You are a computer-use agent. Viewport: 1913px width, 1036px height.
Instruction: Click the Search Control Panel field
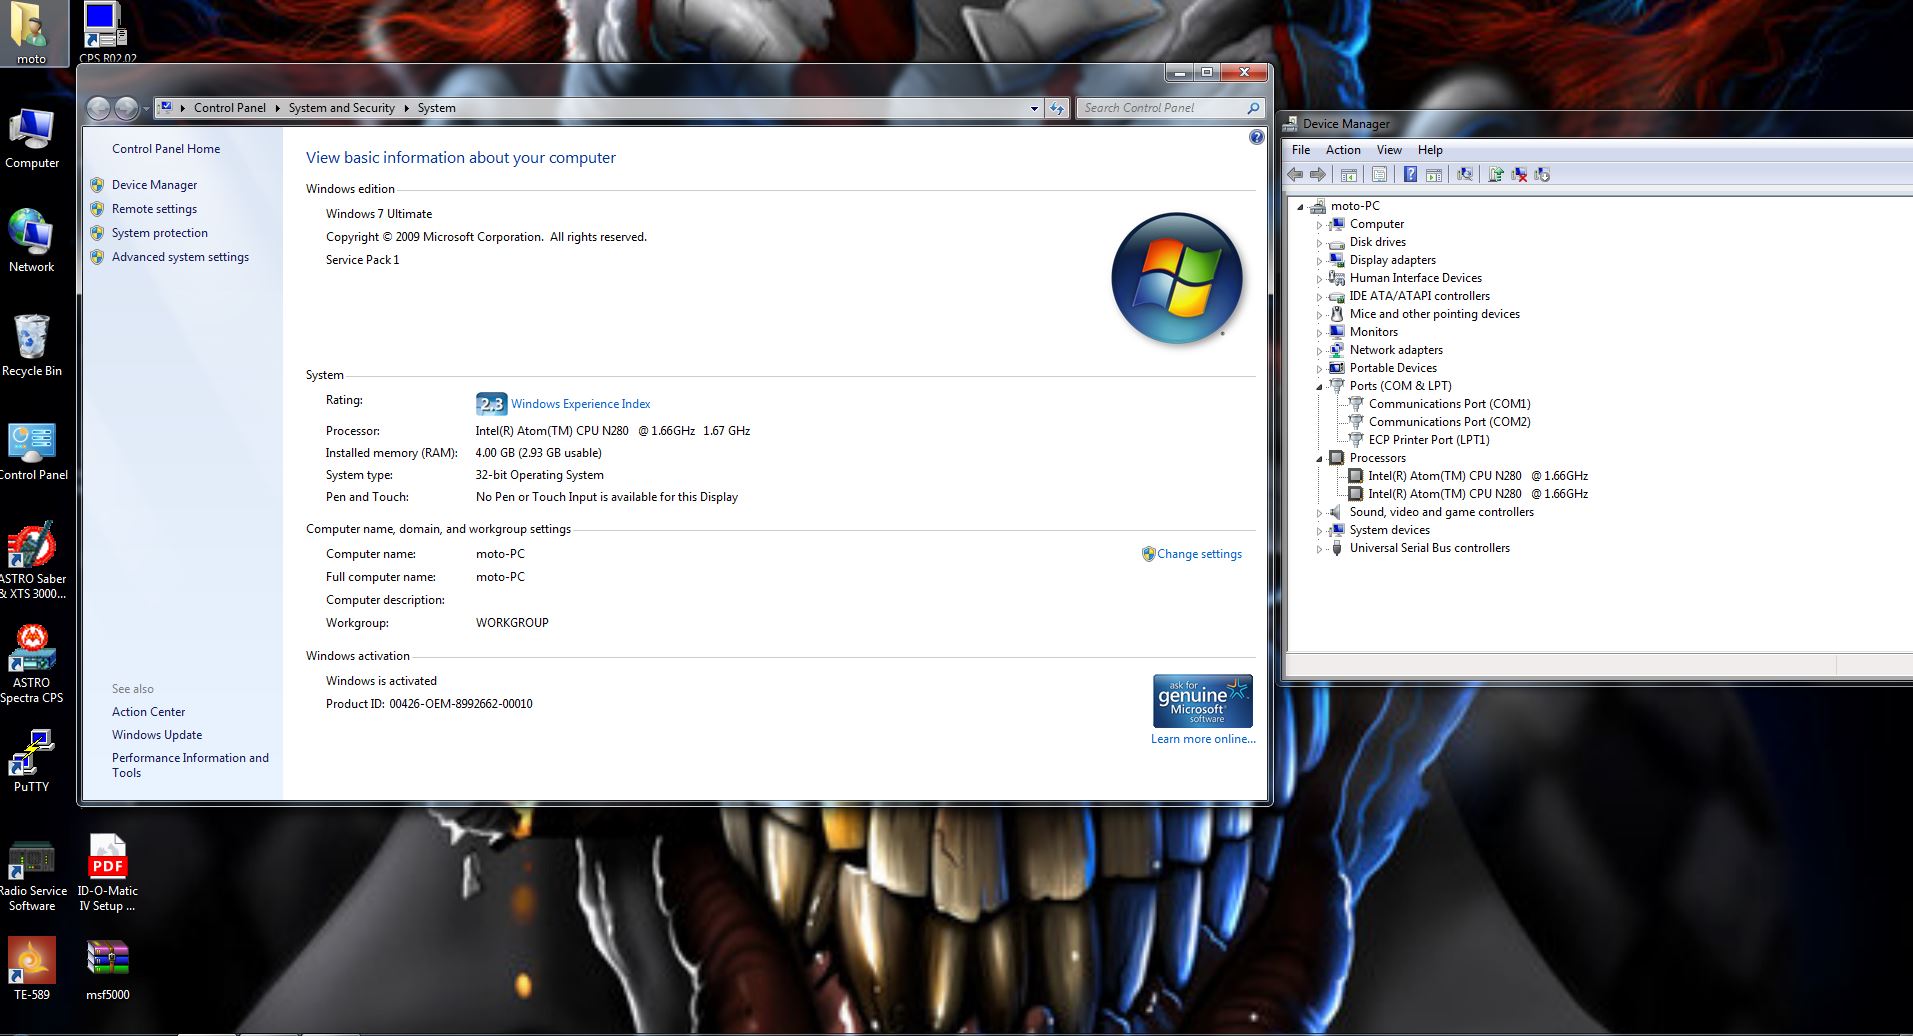click(1160, 108)
